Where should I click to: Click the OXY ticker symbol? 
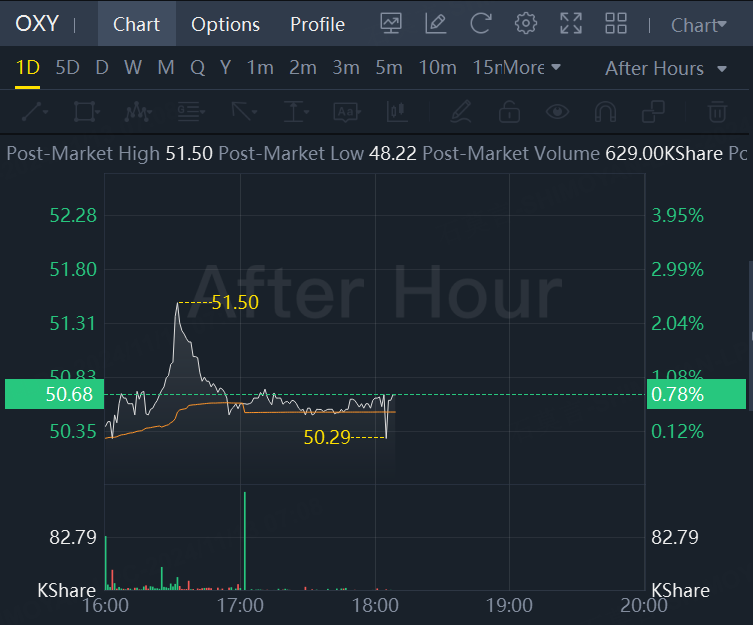tap(37, 24)
